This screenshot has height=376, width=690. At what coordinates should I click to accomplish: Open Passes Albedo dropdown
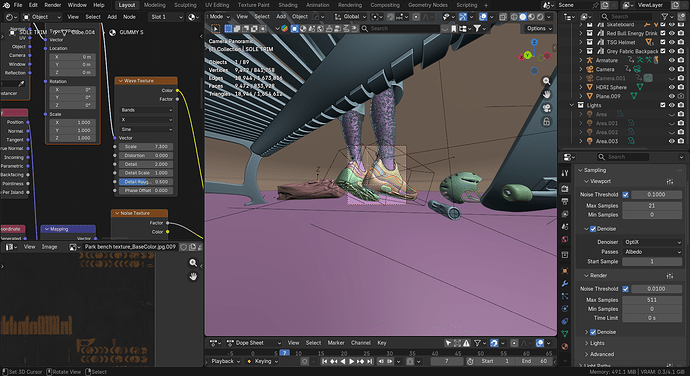coord(652,252)
